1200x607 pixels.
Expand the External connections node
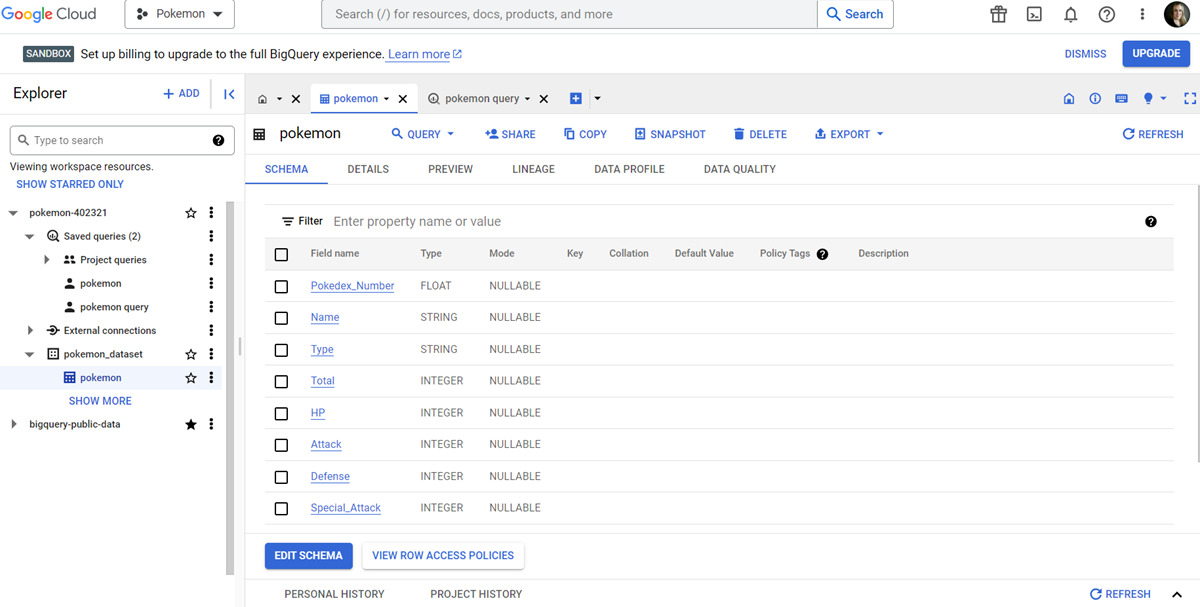[30, 330]
